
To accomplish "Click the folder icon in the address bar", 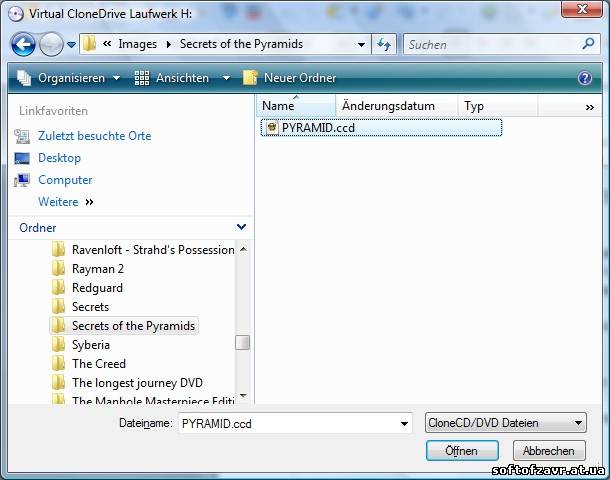I will (x=89, y=44).
